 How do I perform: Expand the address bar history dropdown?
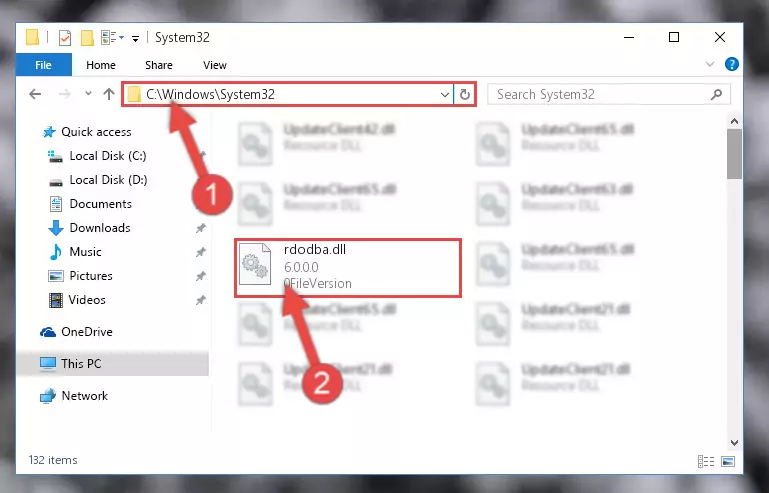(x=444, y=94)
